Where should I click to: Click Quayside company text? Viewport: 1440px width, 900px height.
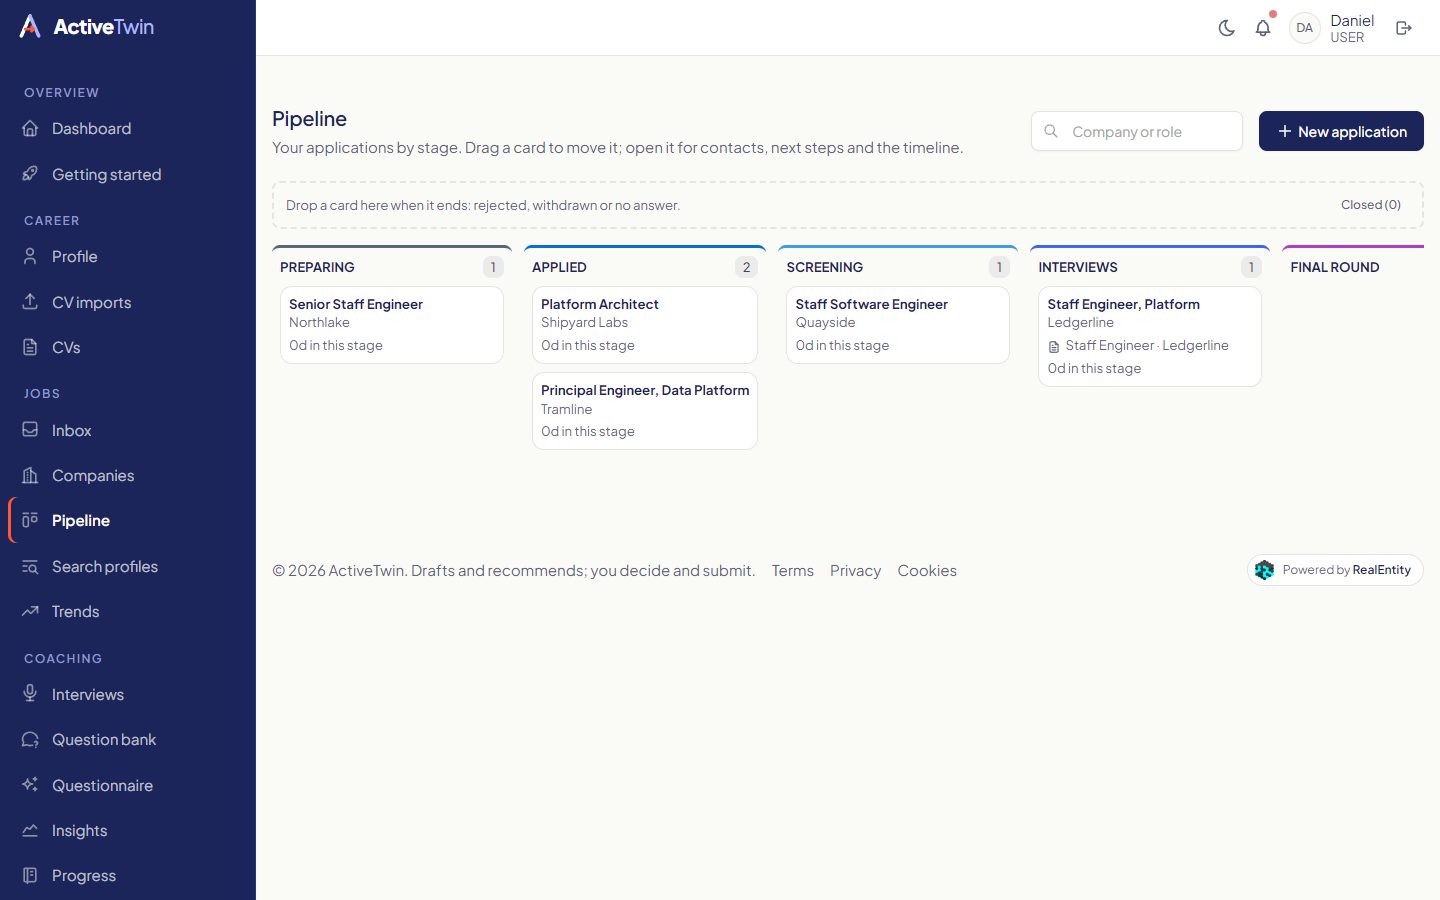826,323
